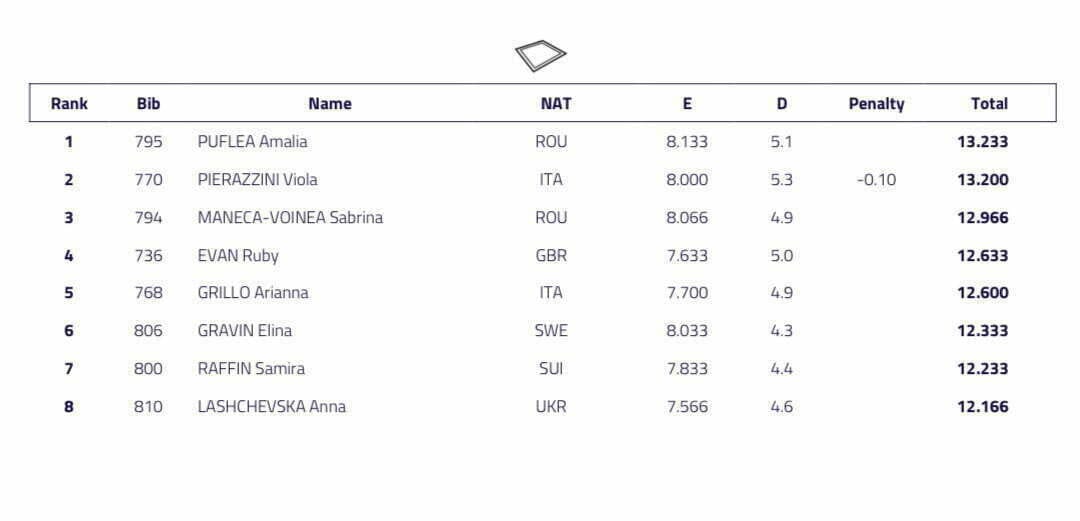The height and width of the screenshot is (521, 1080).
Task: Click the winning total 13.233
Action: [x=982, y=142]
